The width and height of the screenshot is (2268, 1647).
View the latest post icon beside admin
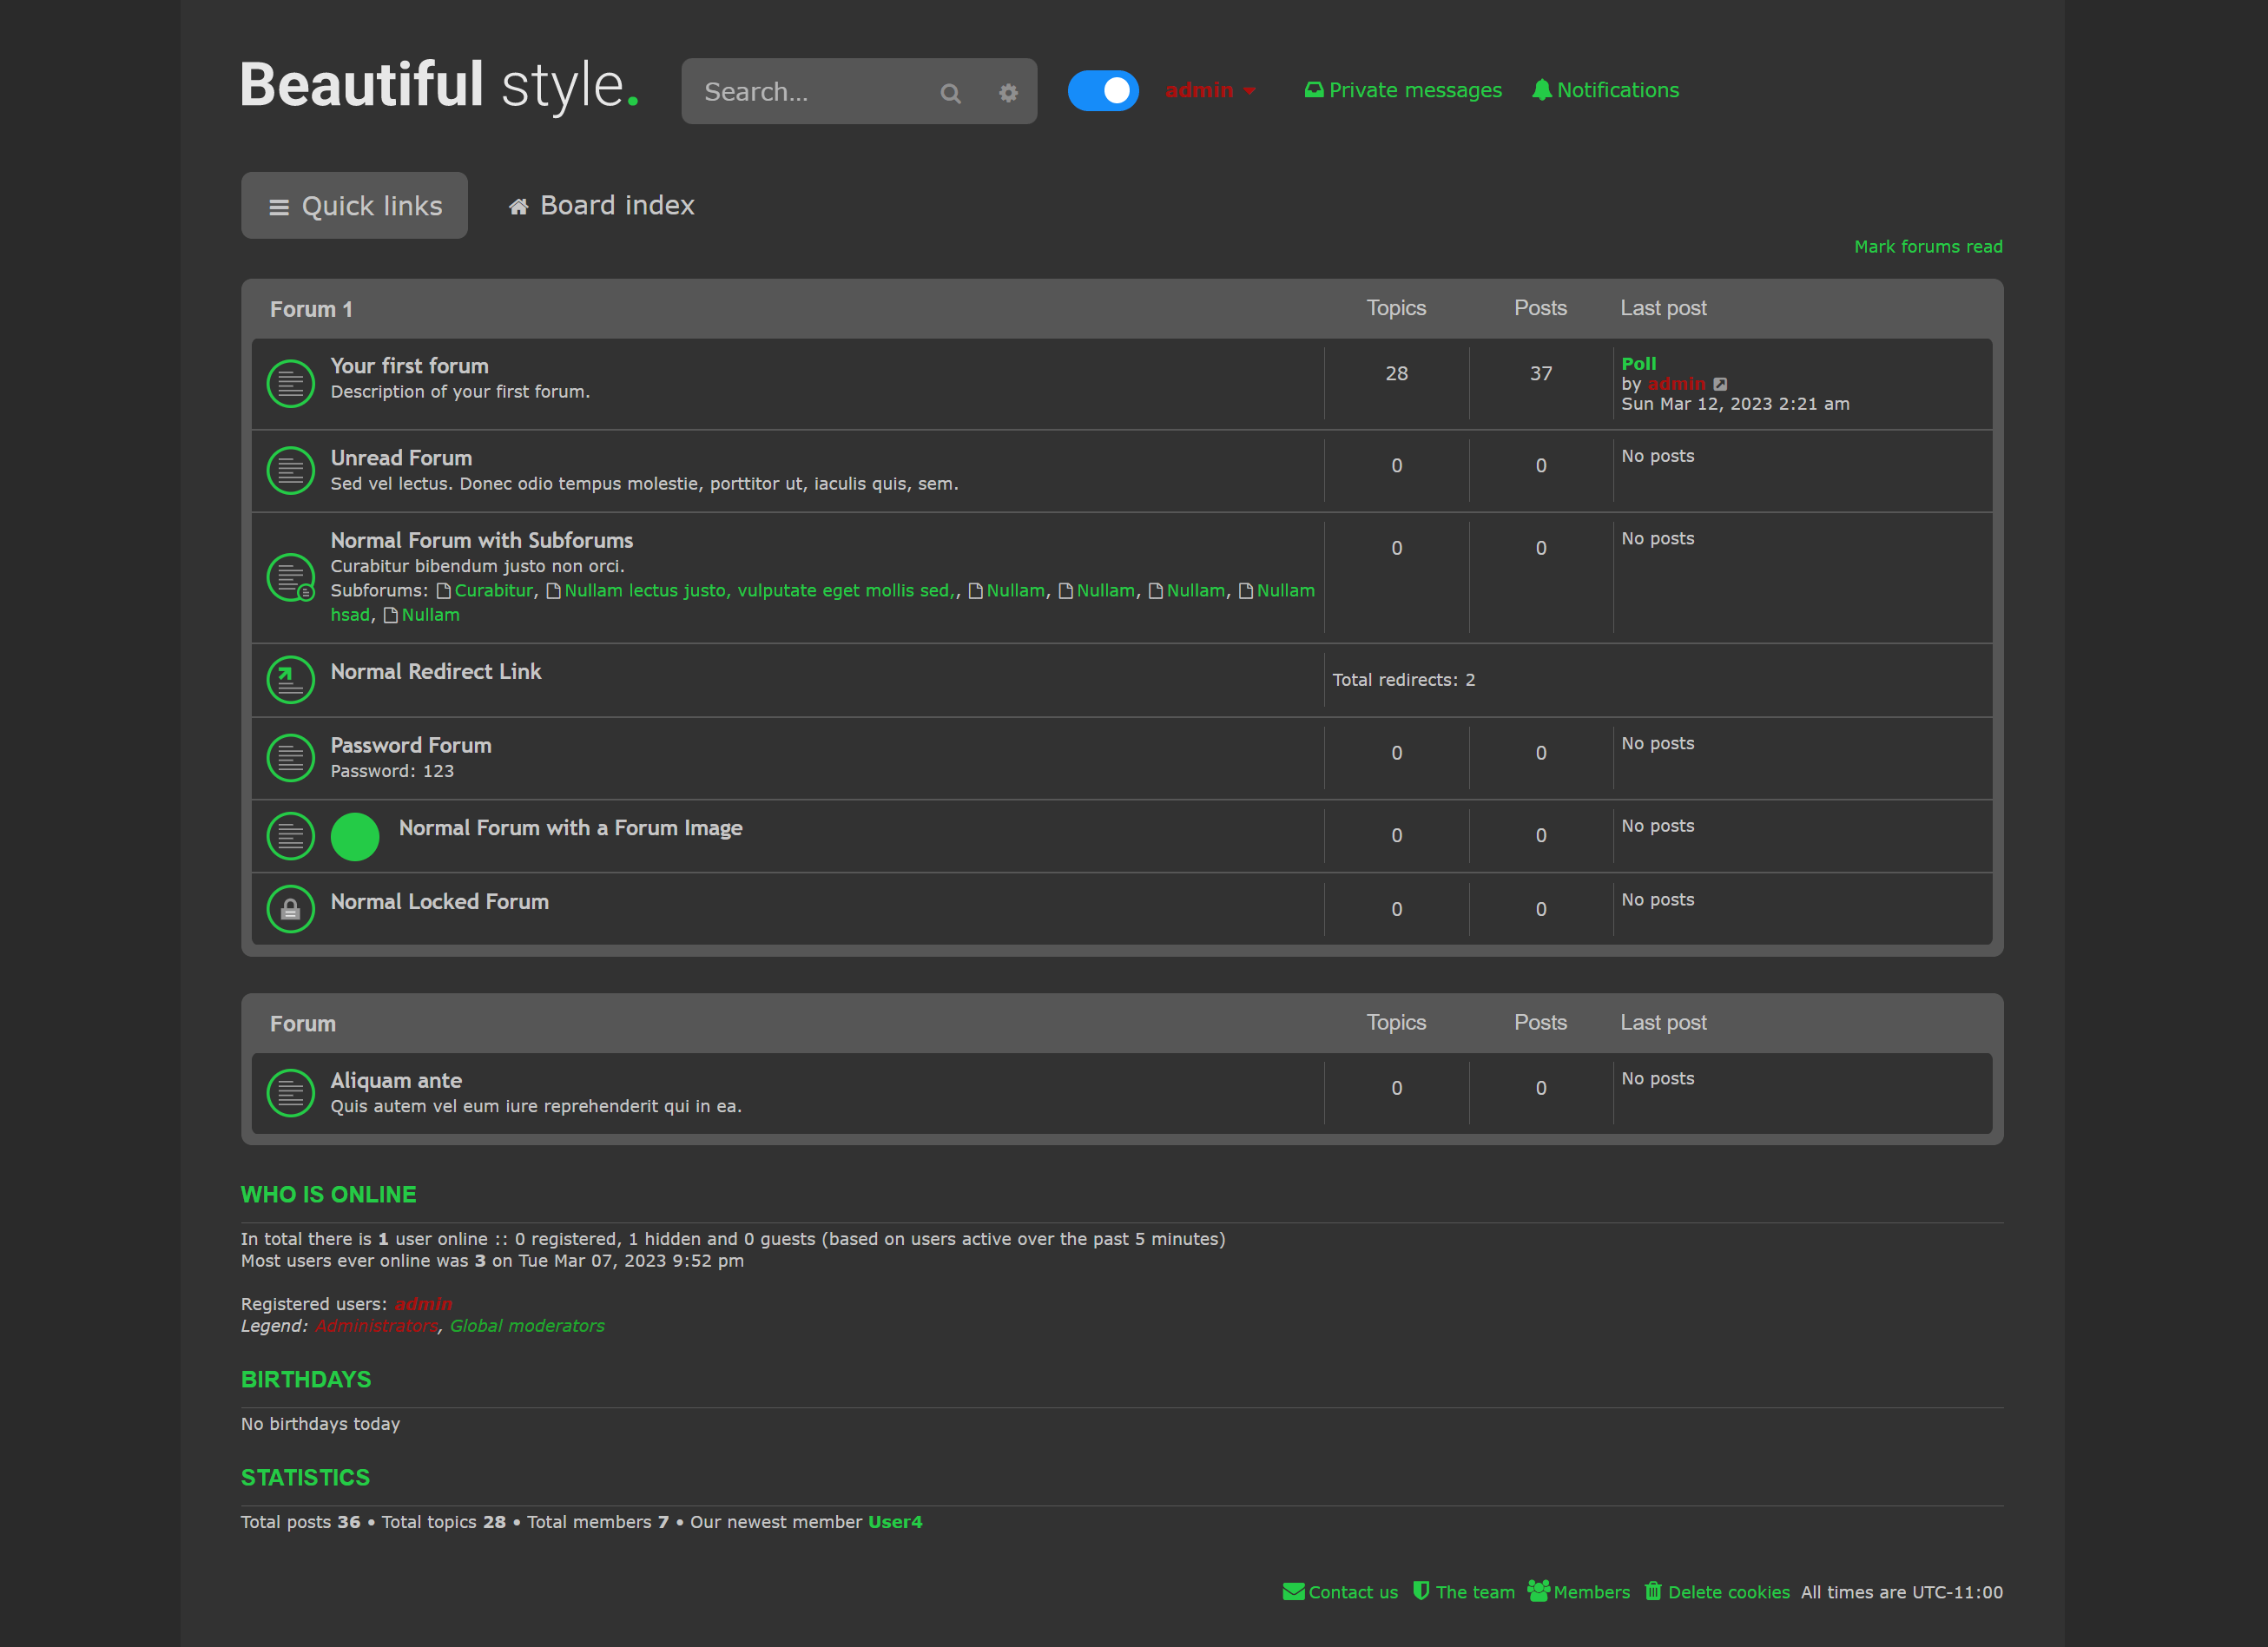click(x=1720, y=384)
